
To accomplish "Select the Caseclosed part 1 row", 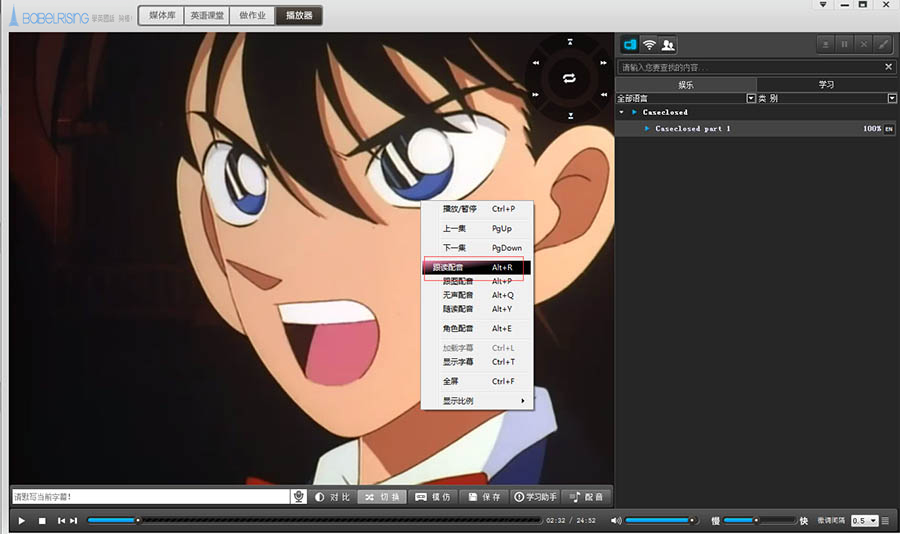I will coord(756,129).
